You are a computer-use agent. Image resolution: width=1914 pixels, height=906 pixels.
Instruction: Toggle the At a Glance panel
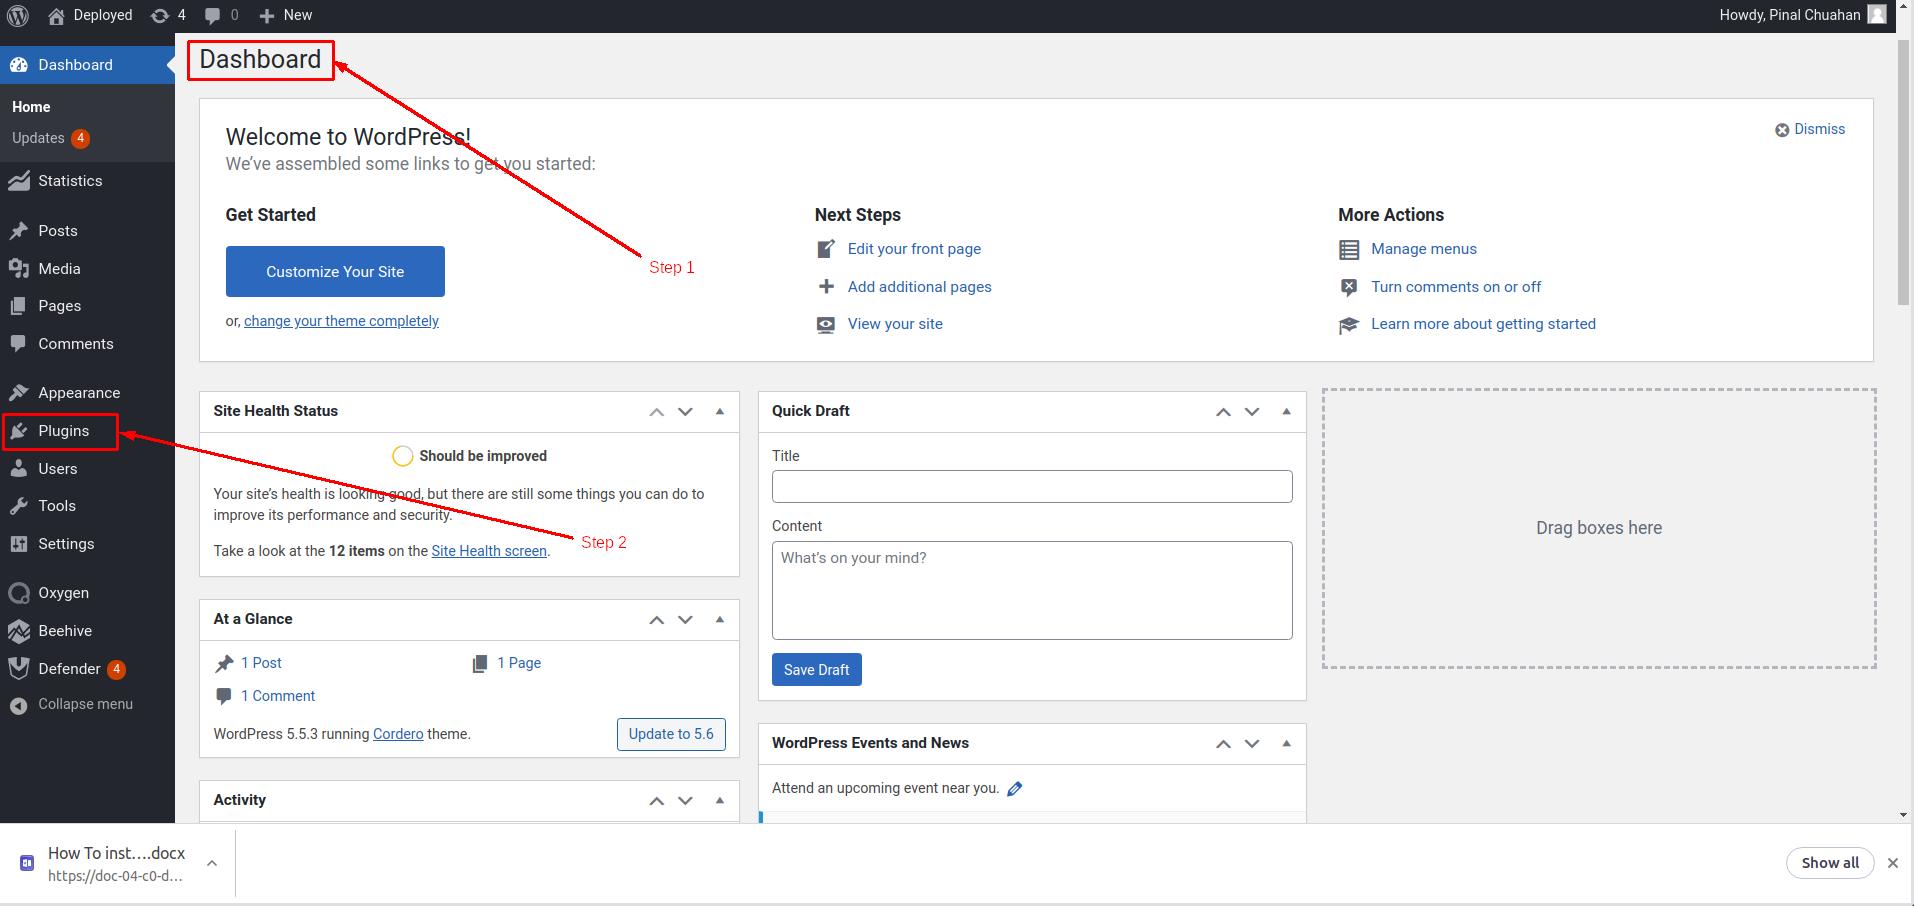(720, 619)
